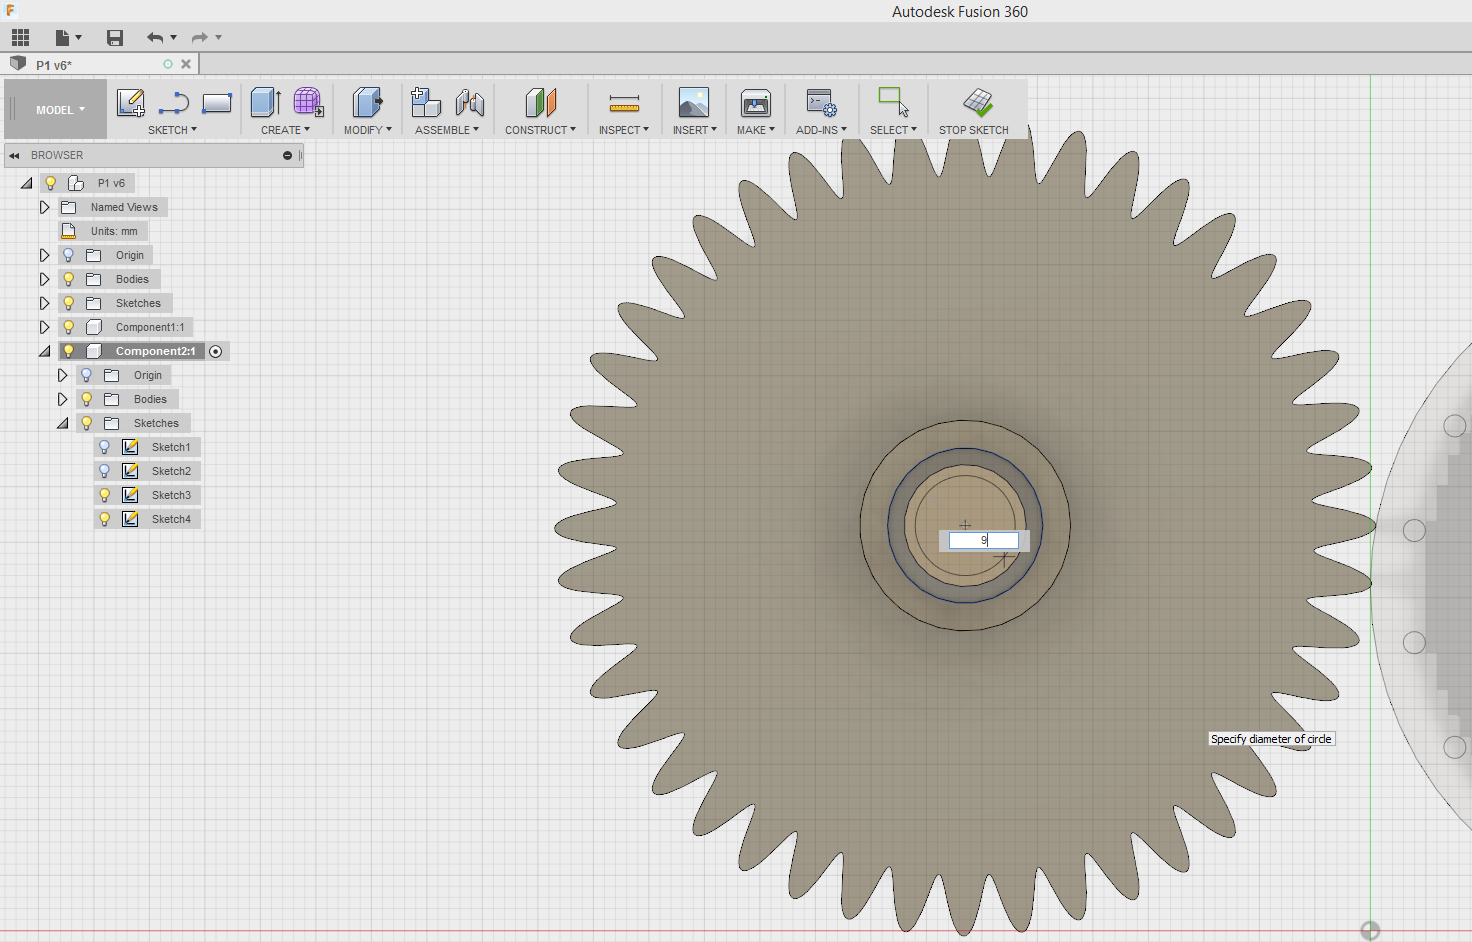Expand the top-level Origin folder
The height and width of the screenshot is (942, 1472).
tap(44, 255)
